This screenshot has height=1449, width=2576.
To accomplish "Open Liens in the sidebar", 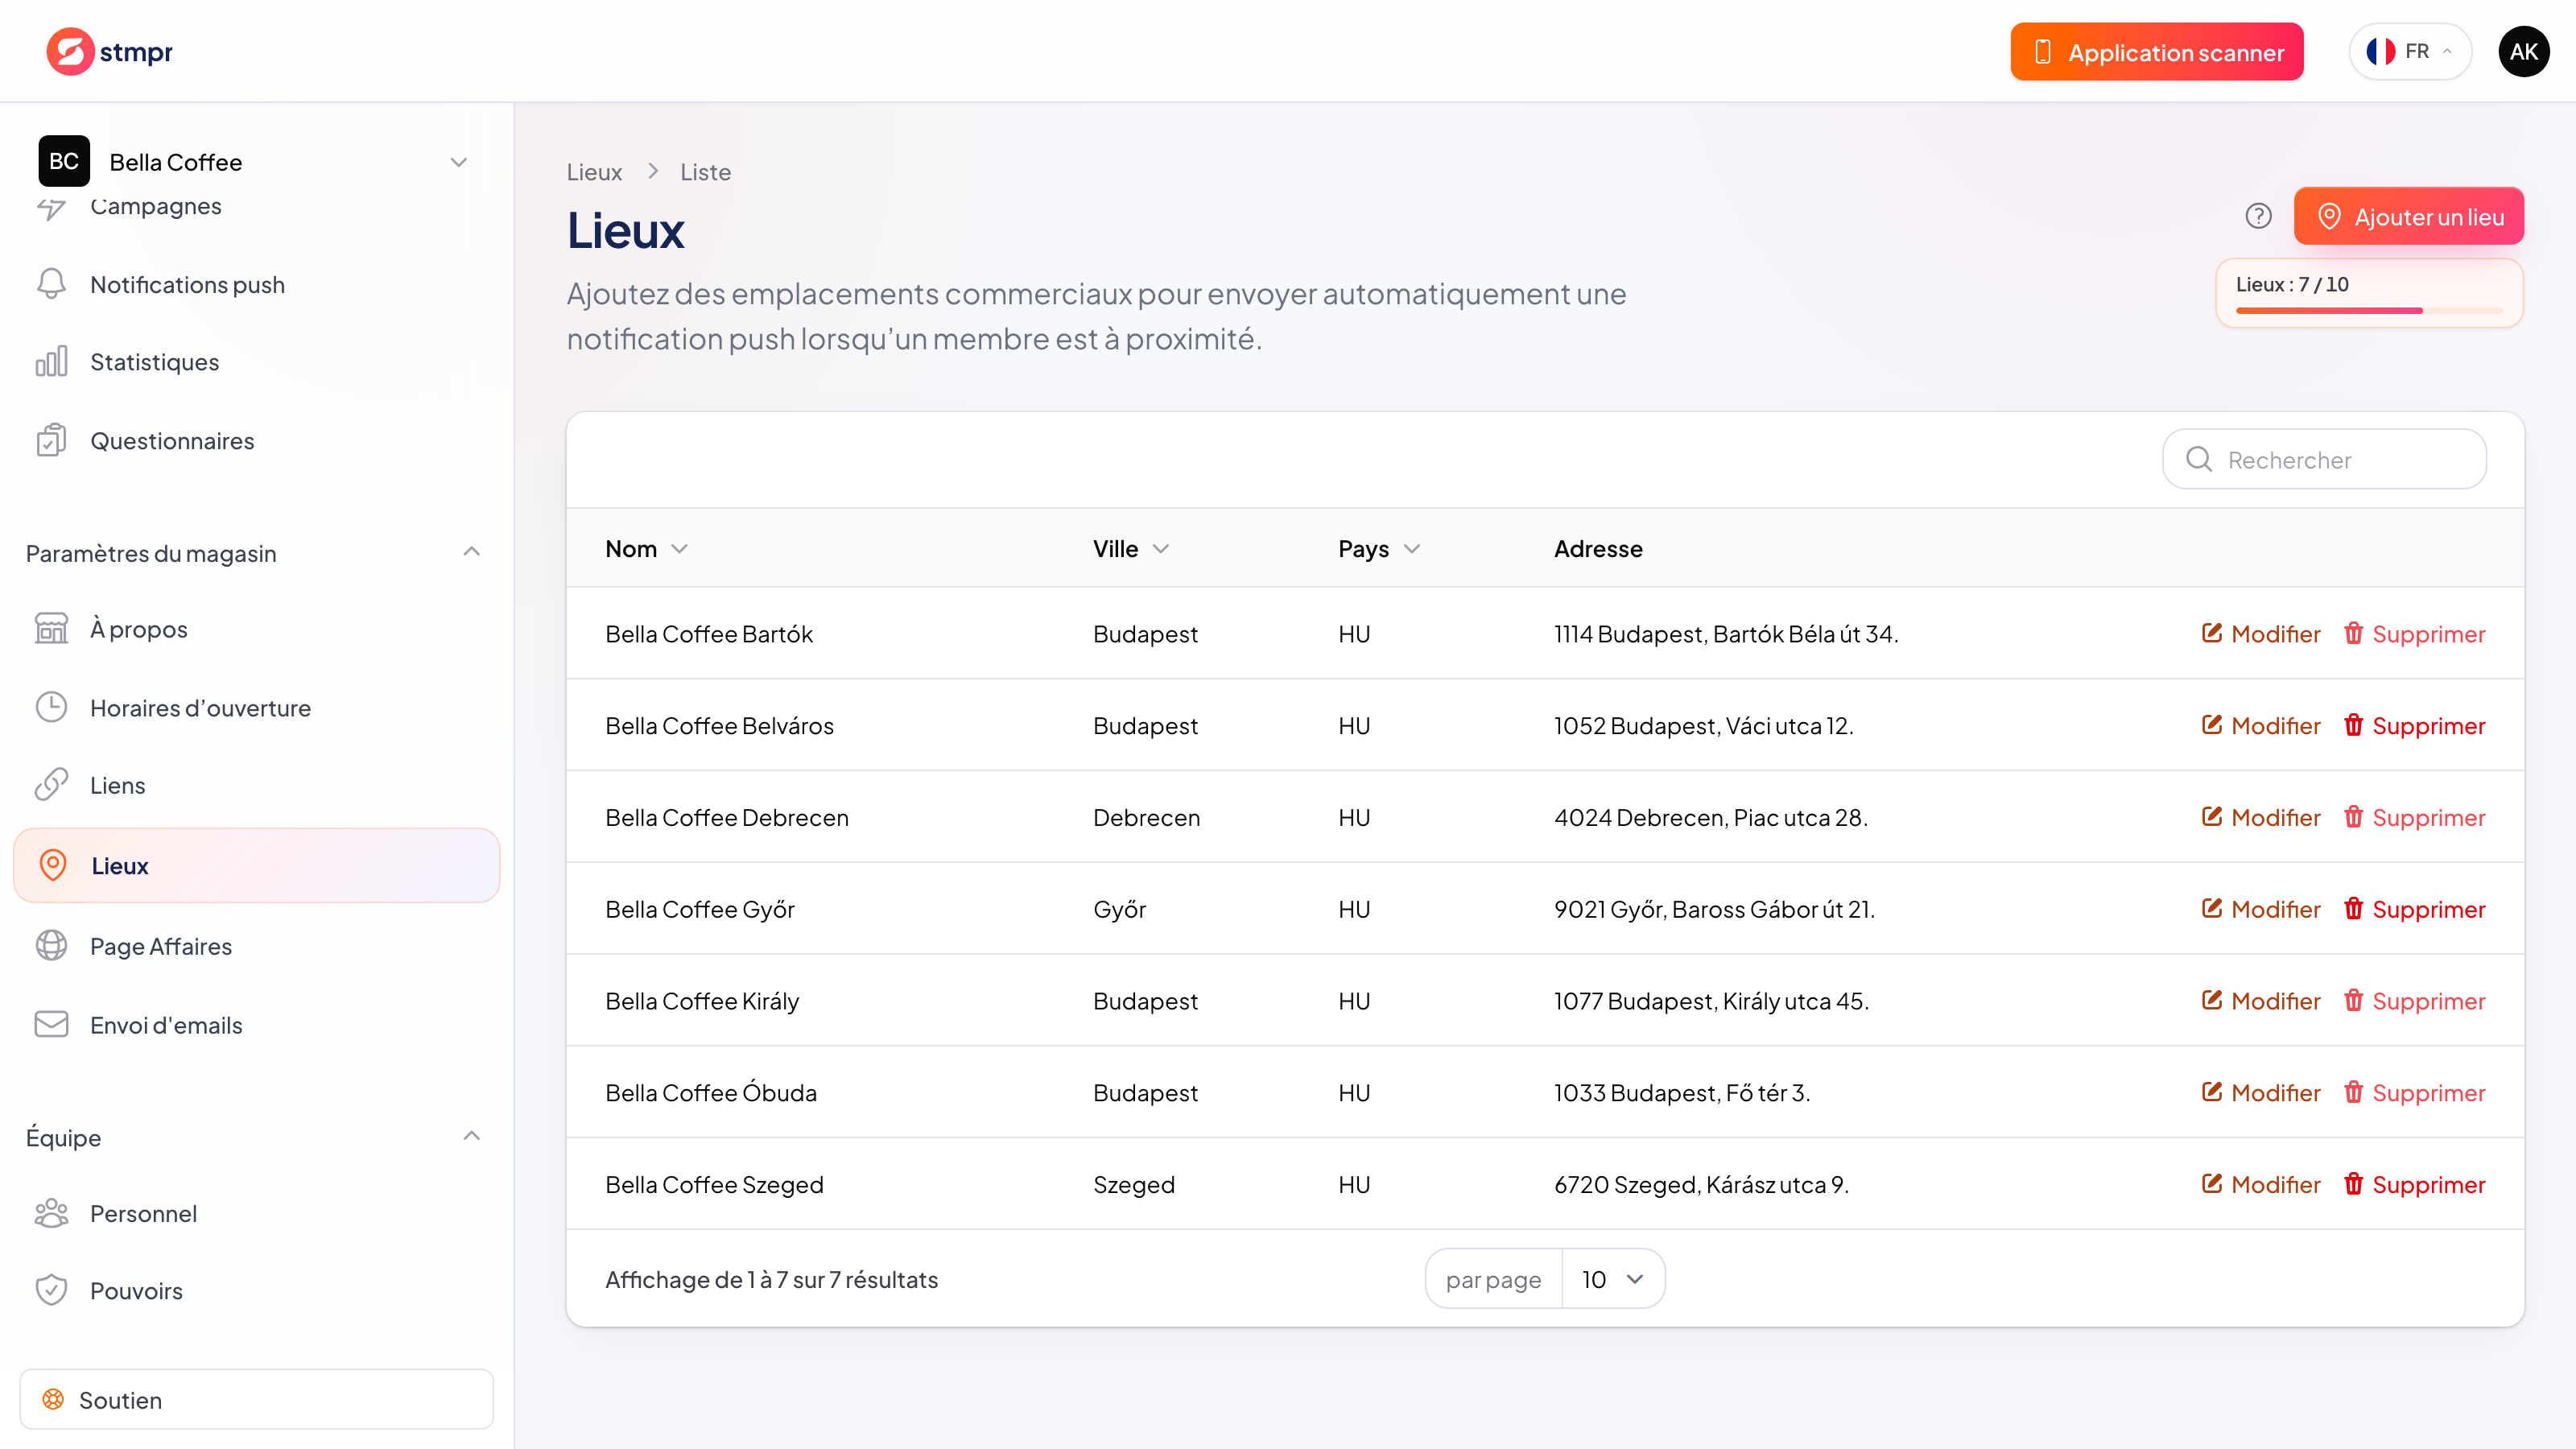I will (257, 785).
